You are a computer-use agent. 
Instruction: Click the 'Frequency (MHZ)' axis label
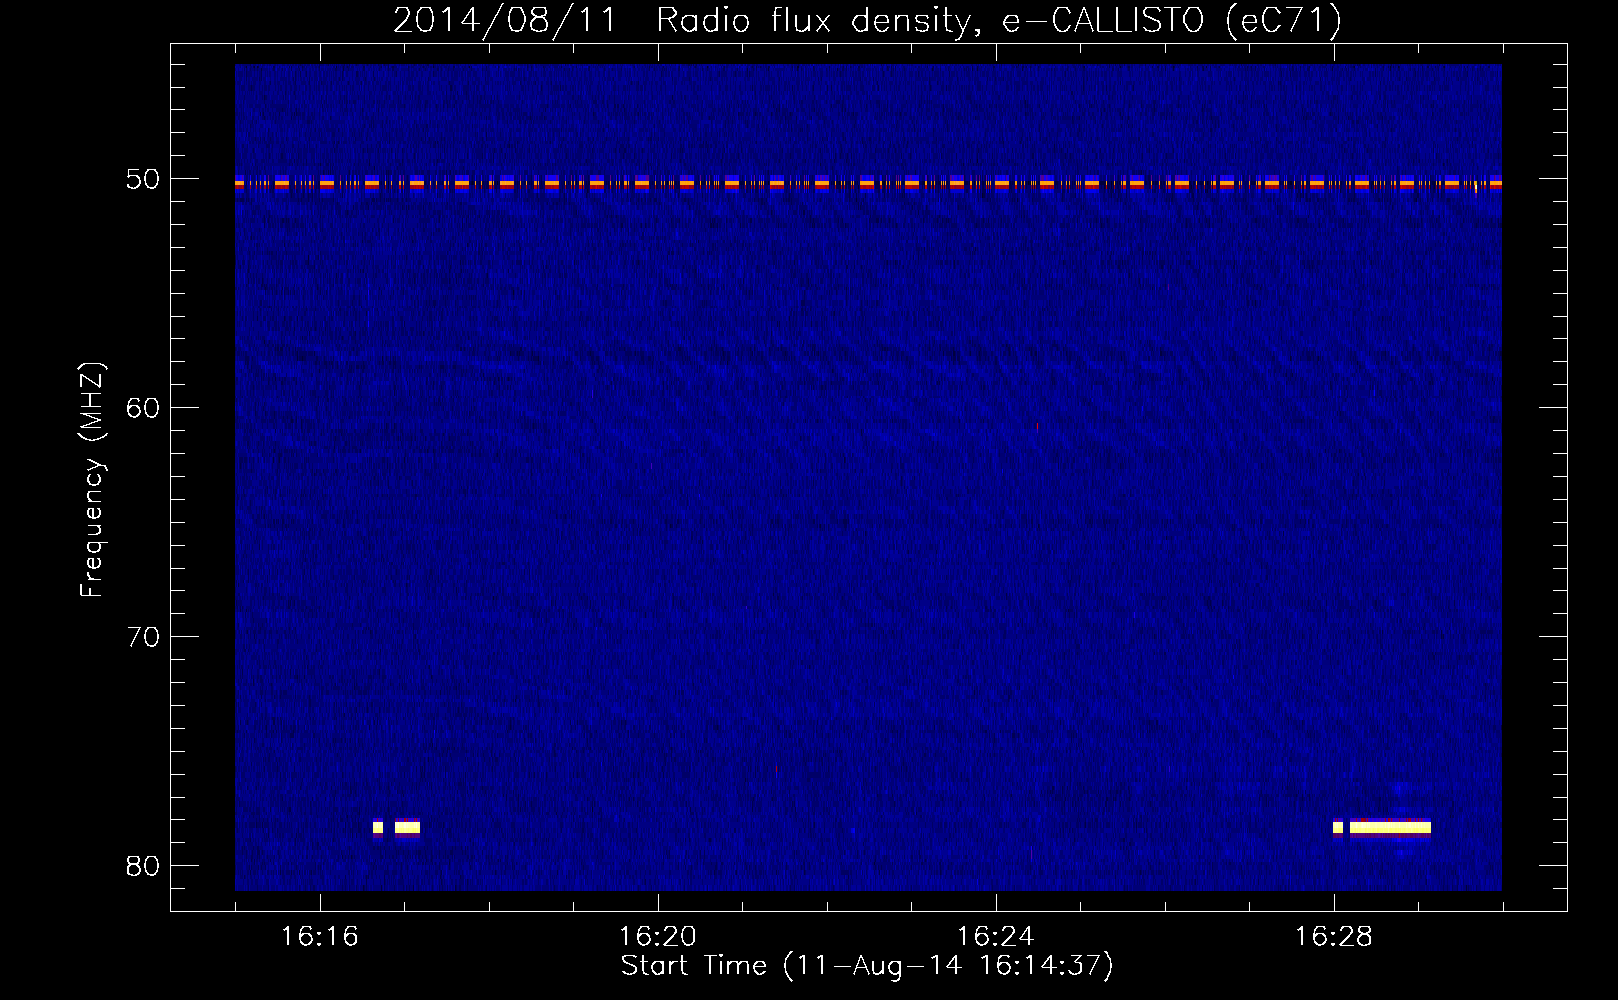coord(91,480)
